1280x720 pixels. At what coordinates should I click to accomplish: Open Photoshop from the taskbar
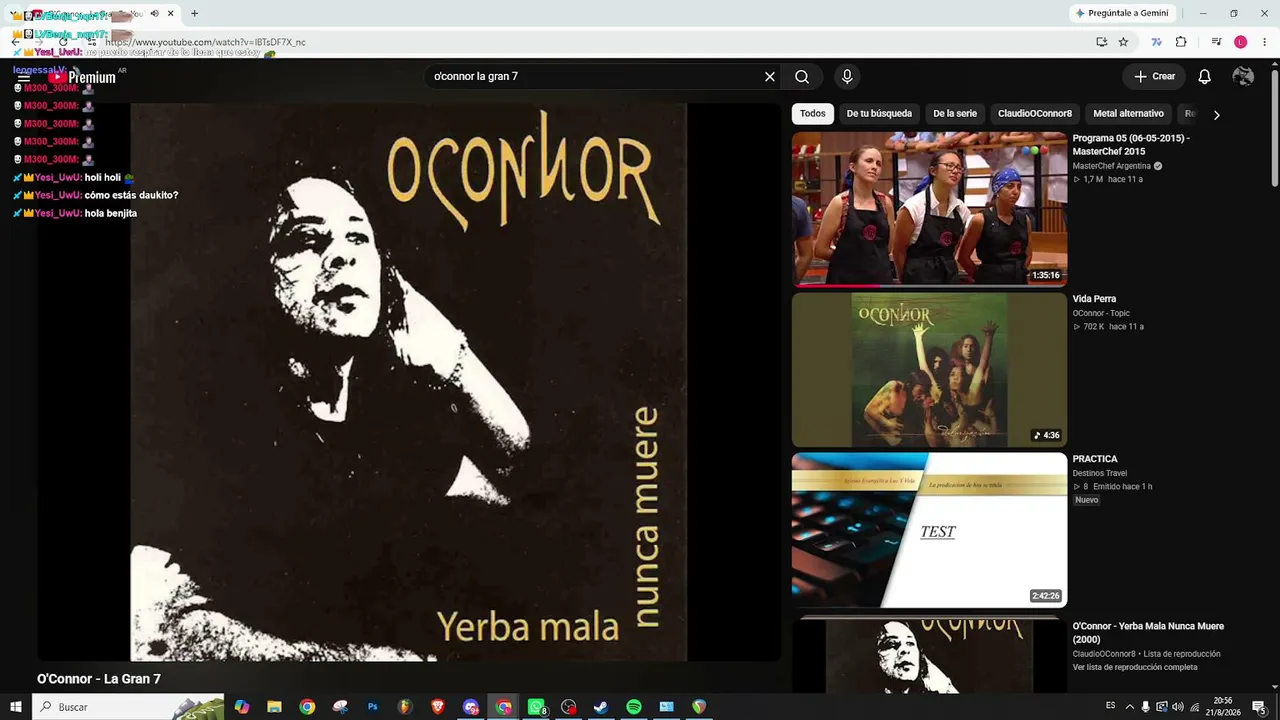coord(372,707)
